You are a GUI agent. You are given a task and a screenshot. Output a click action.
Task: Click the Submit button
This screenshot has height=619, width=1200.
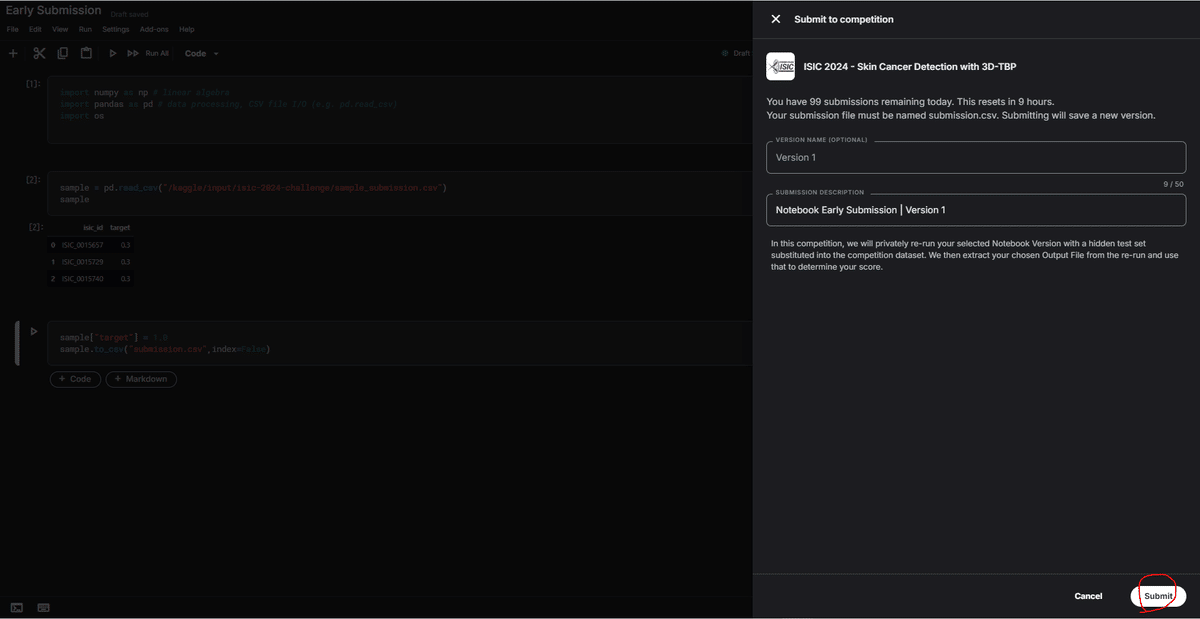pos(1158,596)
